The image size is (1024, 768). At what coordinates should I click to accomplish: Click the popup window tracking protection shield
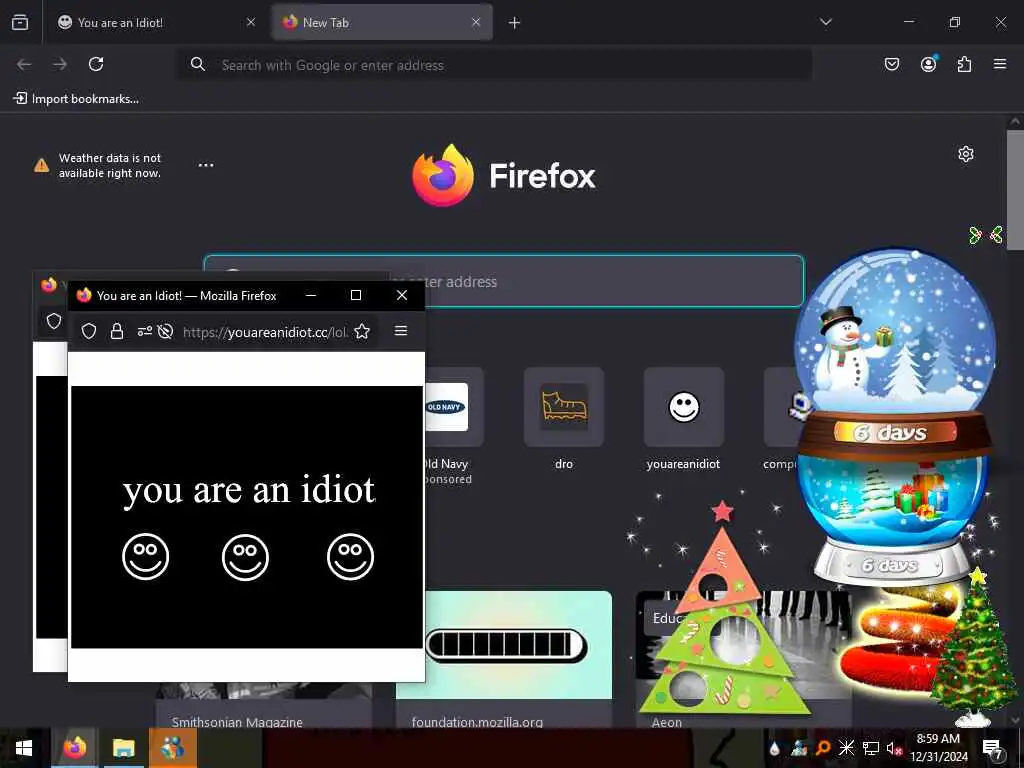click(x=89, y=332)
